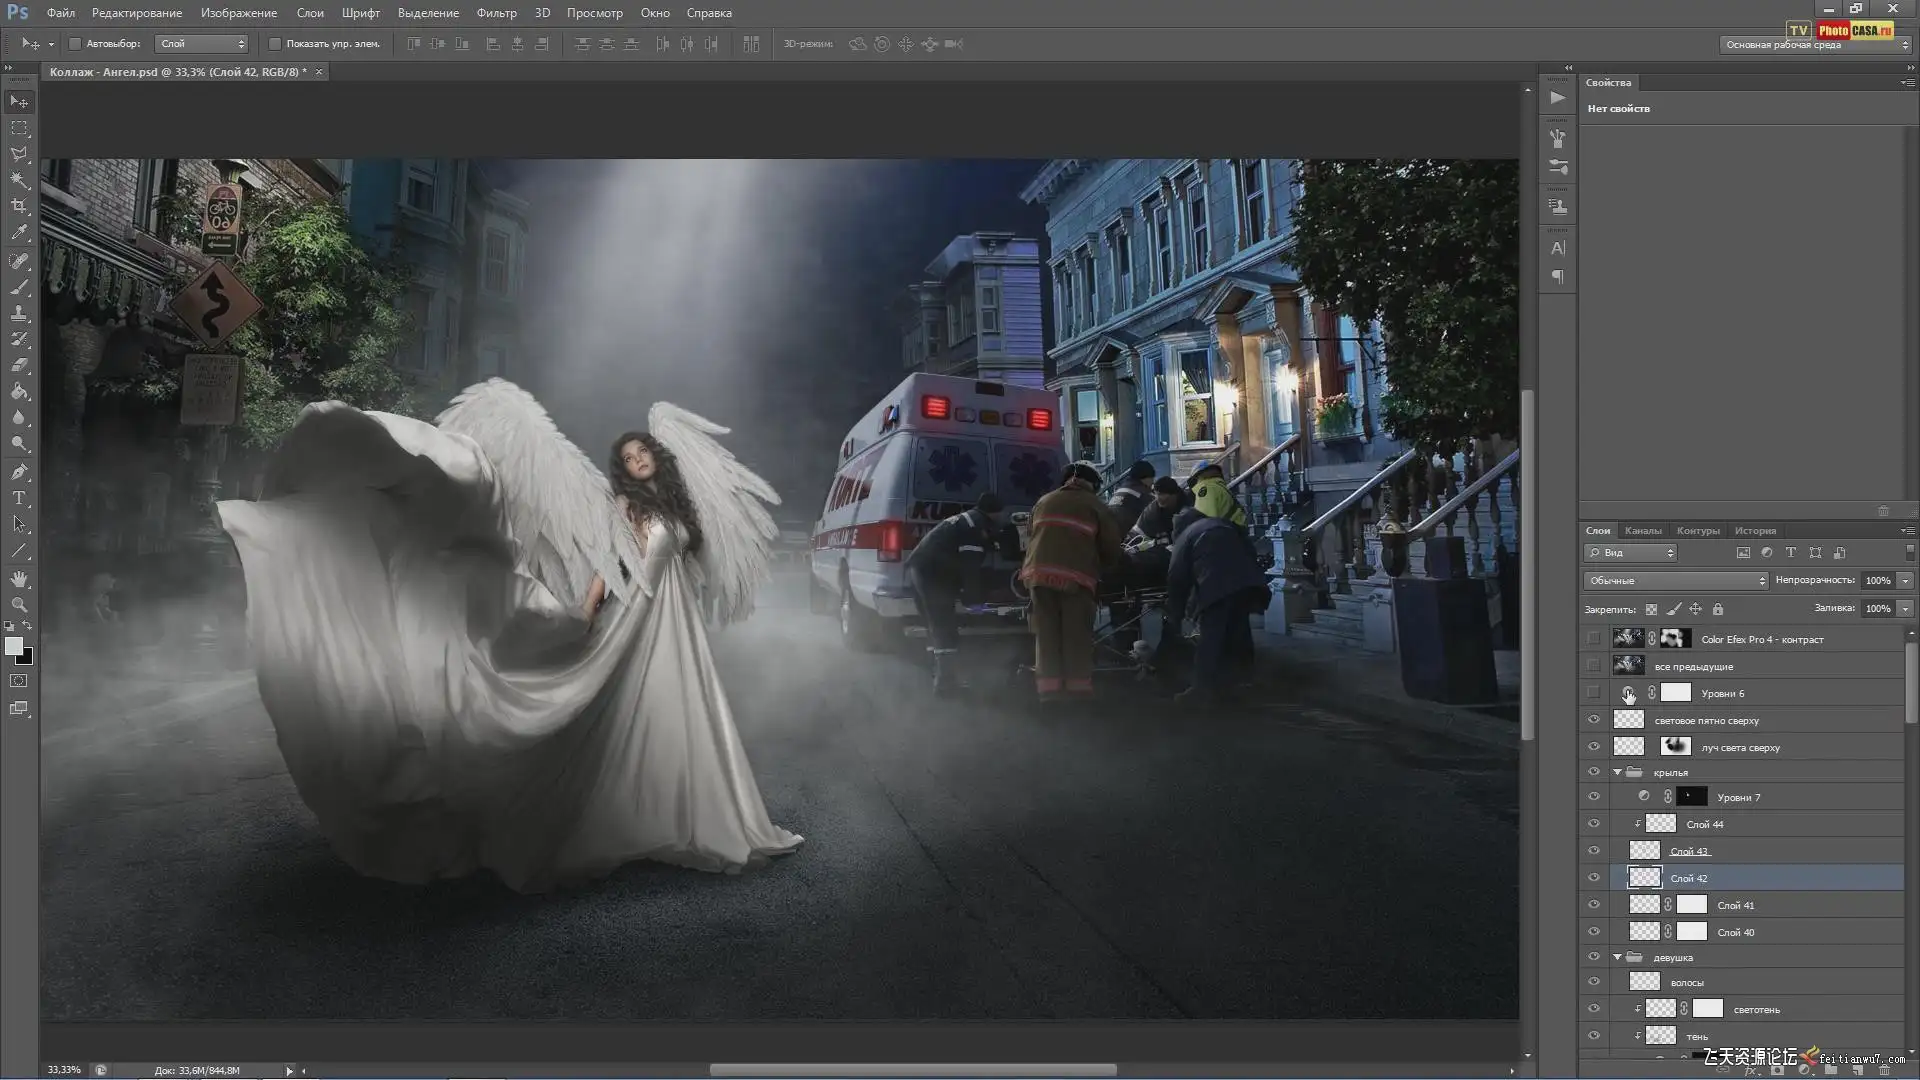
Task: Enable the Автовыбор checkbox
Action: click(75, 44)
